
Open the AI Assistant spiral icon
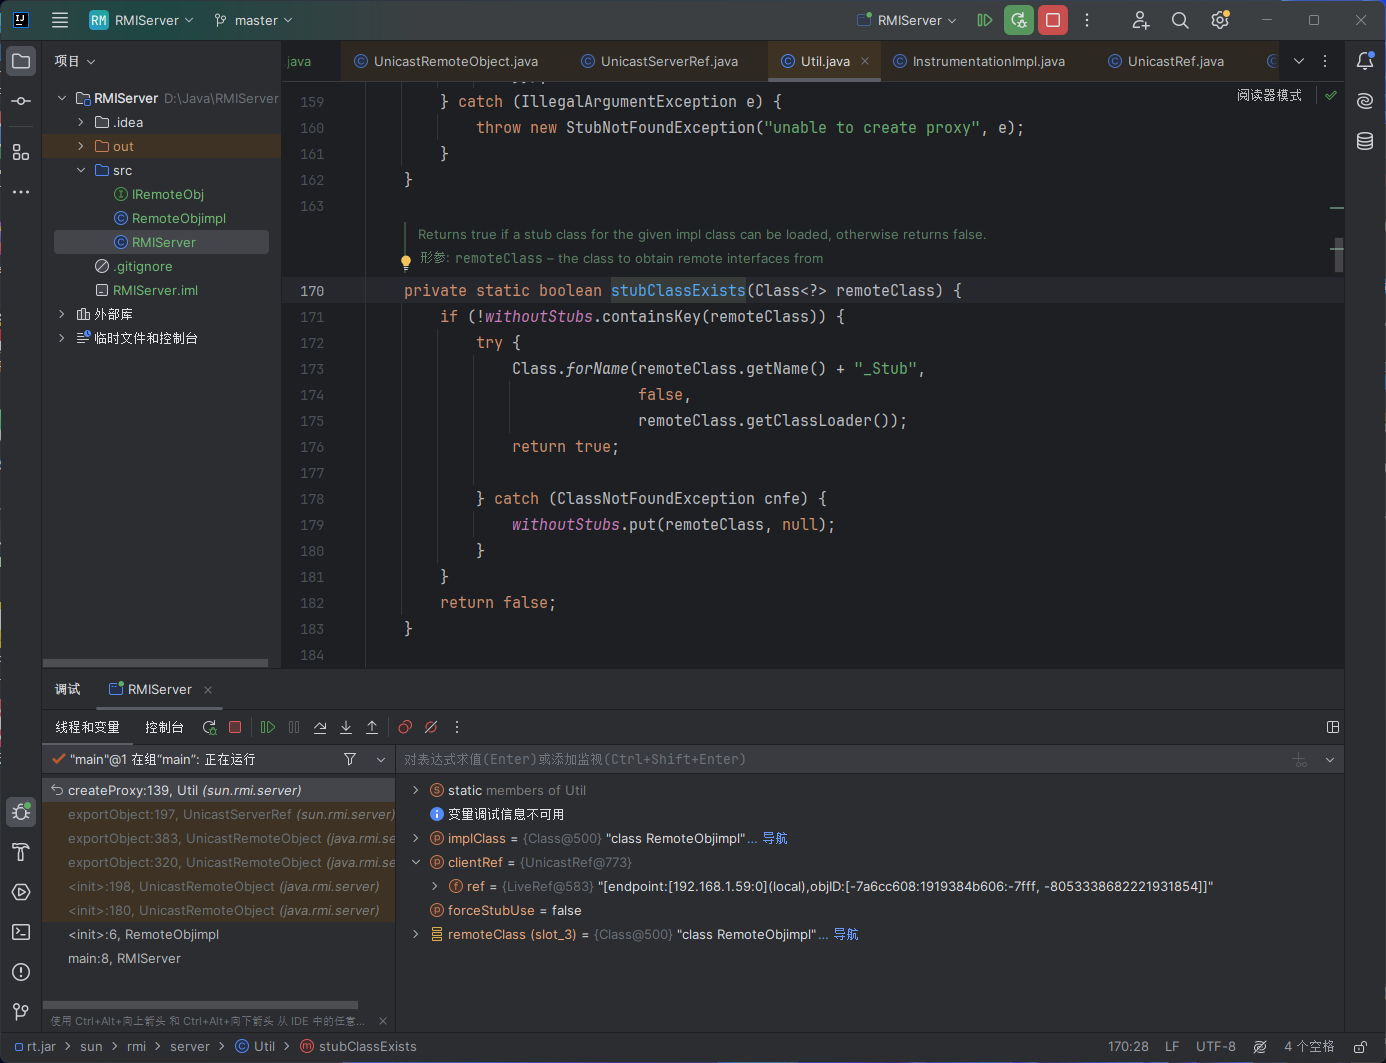(1365, 101)
